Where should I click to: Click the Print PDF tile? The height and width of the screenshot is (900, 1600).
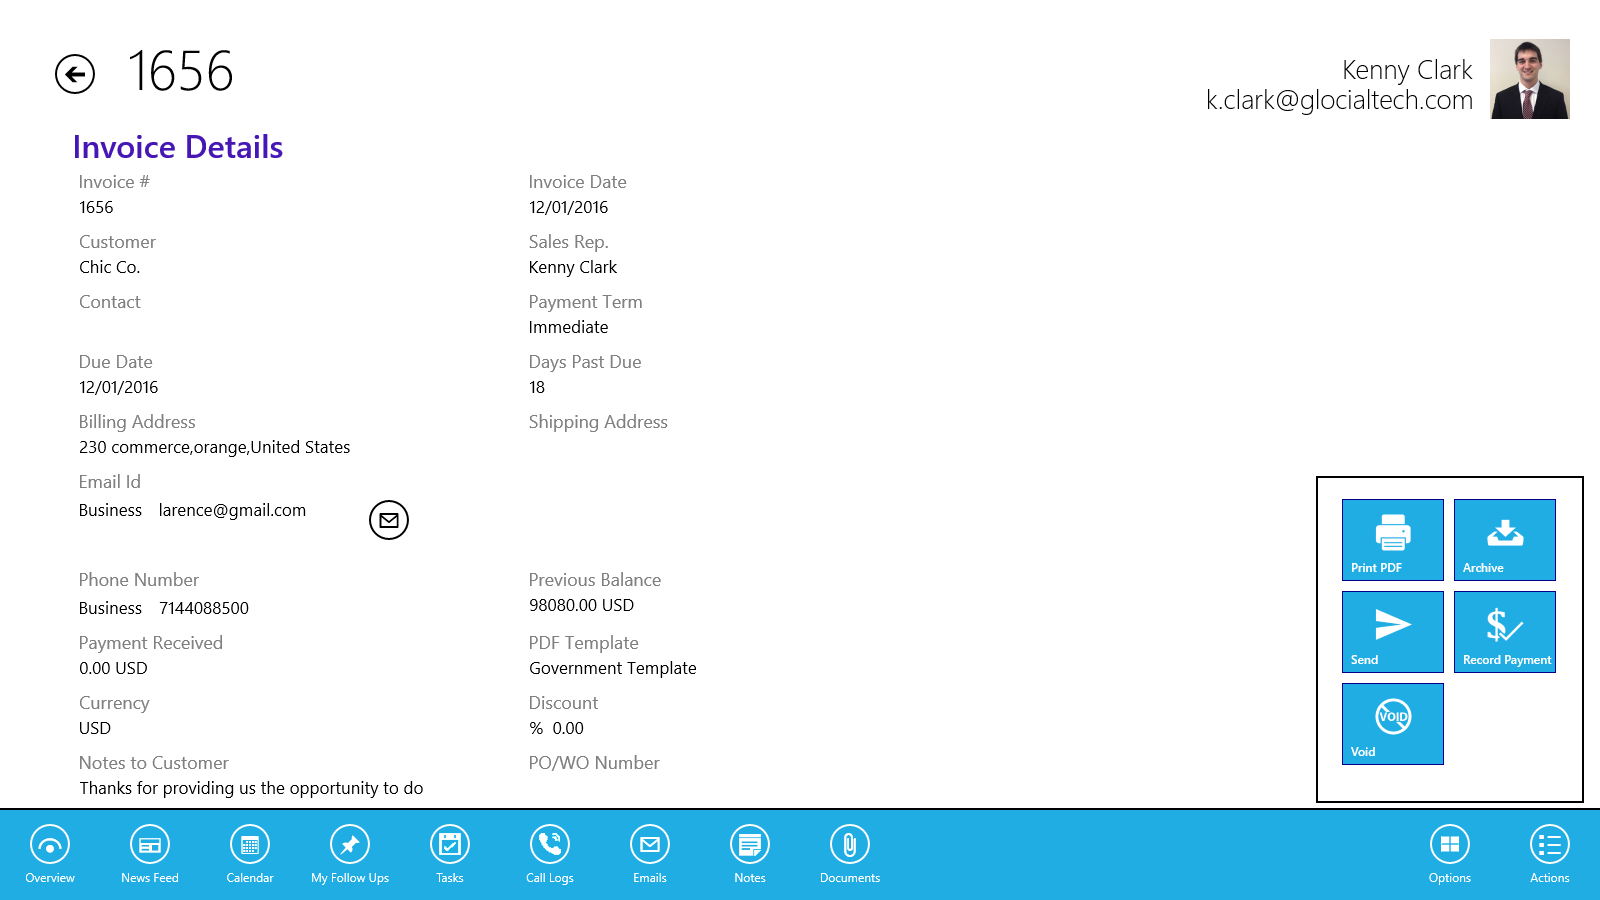[x=1393, y=540]
